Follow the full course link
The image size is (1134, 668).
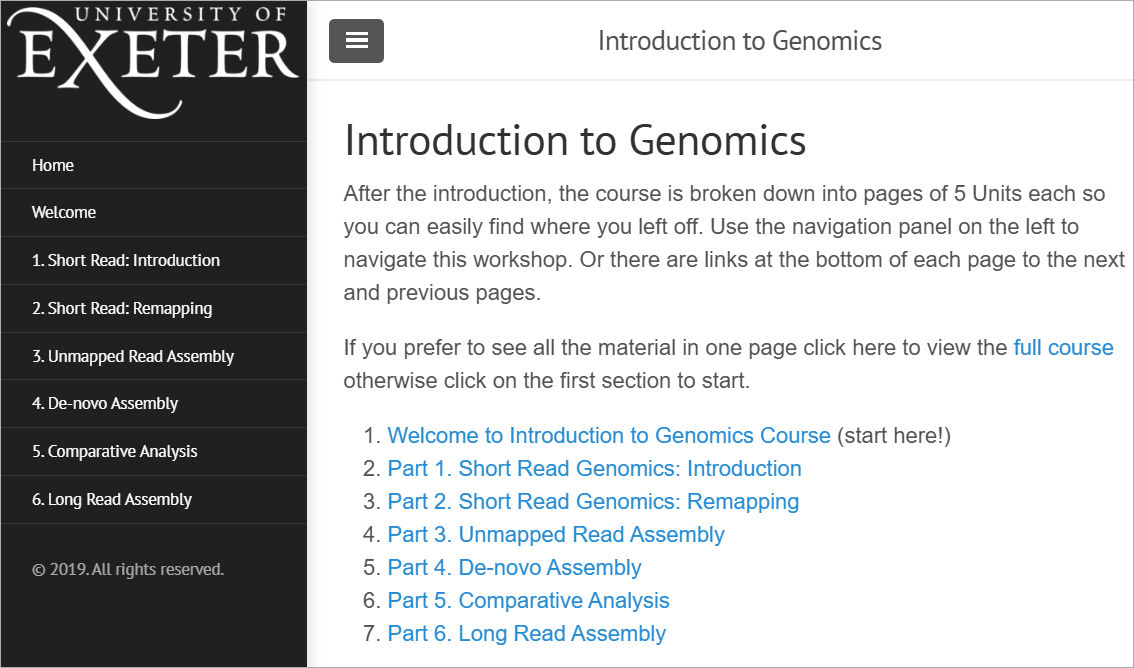[1063, 348]
